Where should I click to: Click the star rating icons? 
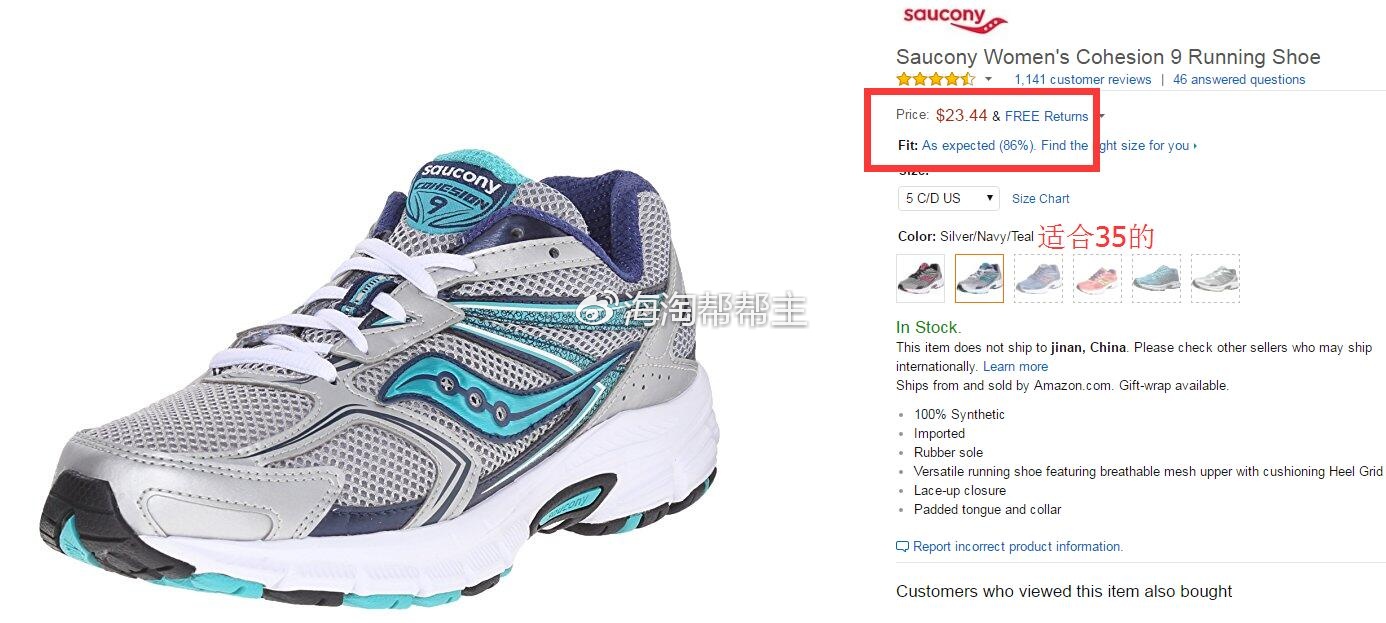click(935, 79)
